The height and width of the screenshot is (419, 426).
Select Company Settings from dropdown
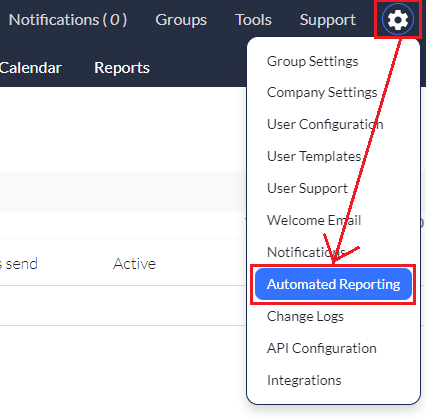coord(322,92)
